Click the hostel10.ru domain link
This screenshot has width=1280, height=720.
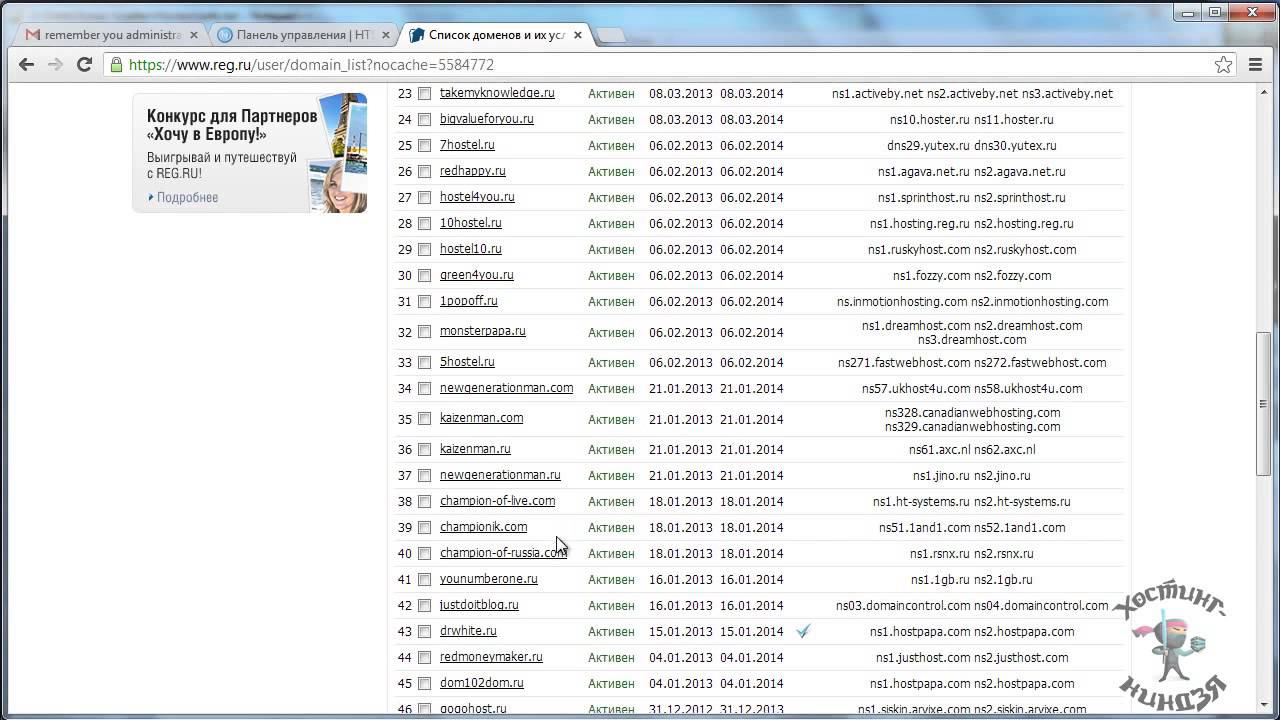471,249
